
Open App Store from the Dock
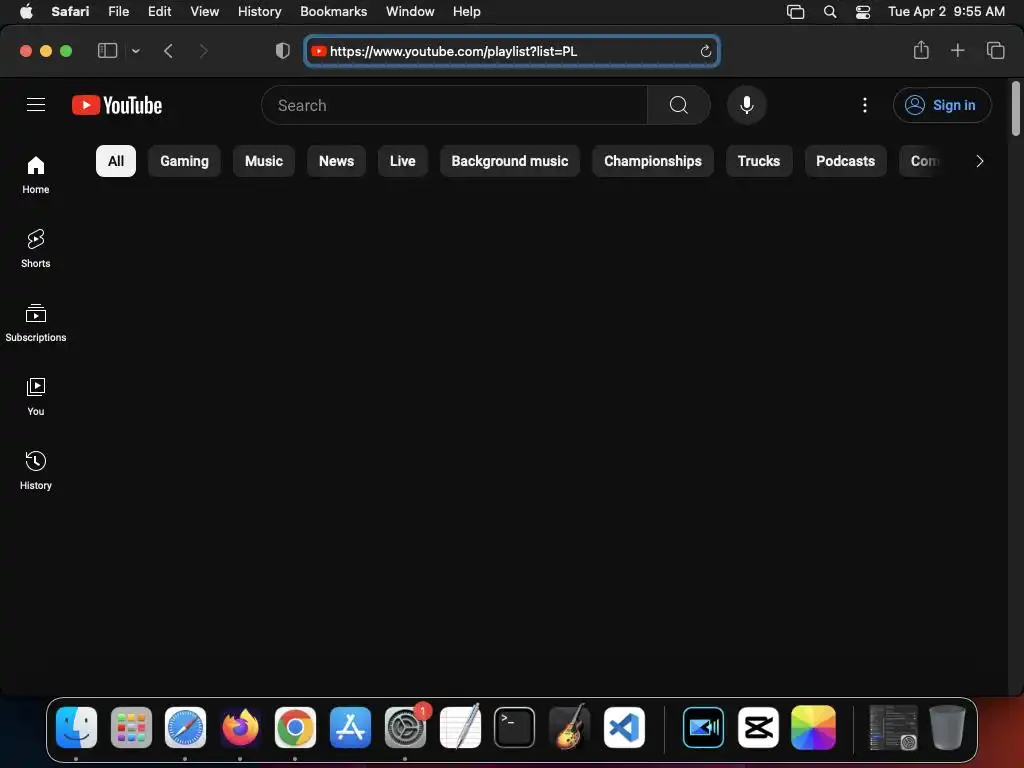350,727
